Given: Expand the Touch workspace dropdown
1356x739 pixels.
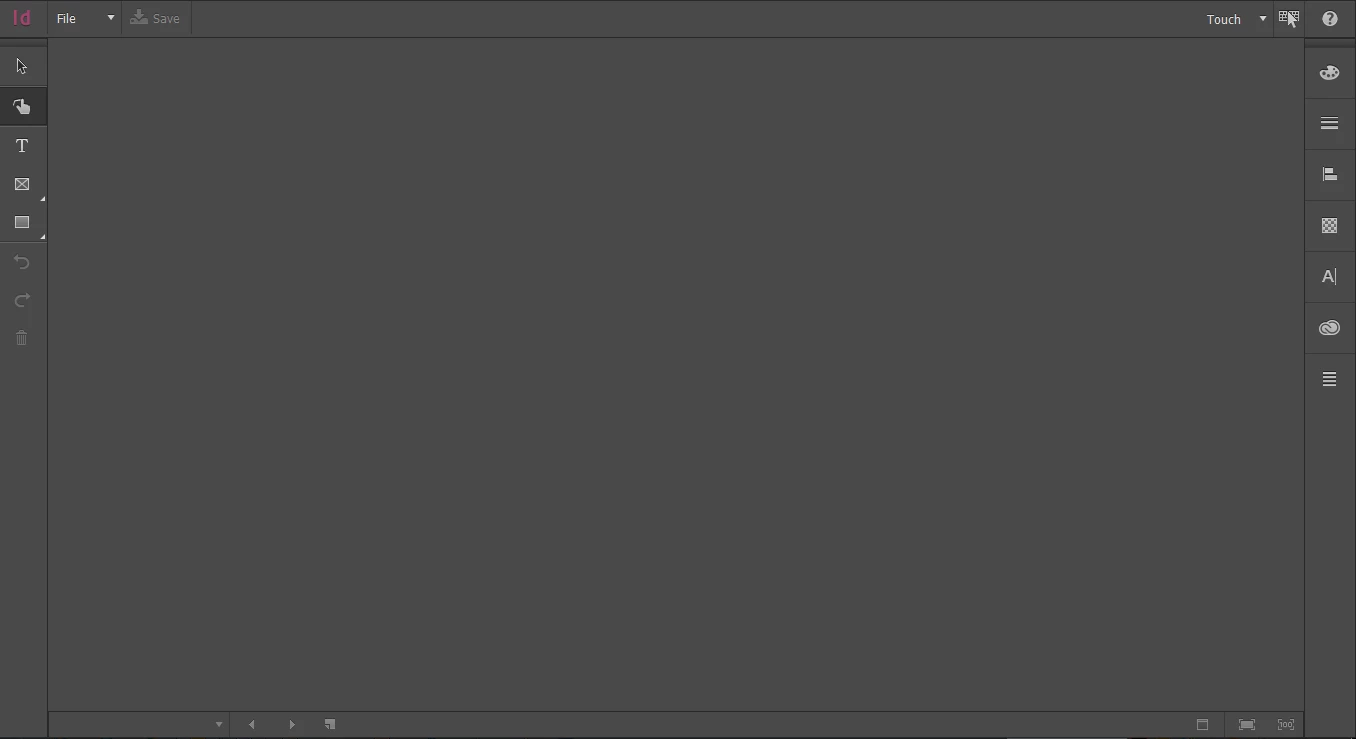Looking at the screenshot, I should 1237,19.
